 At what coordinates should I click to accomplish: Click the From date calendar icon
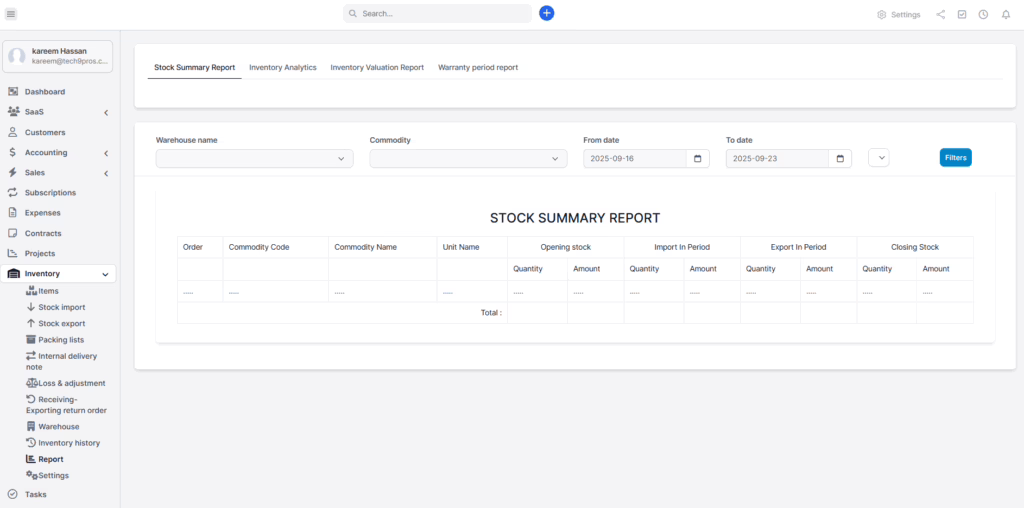697,159
